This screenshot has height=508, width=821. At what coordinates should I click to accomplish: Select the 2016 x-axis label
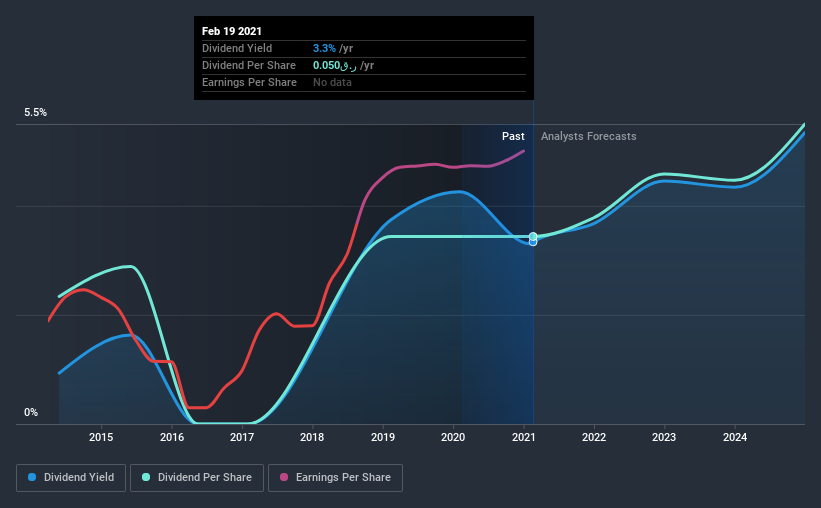[172, 437]
